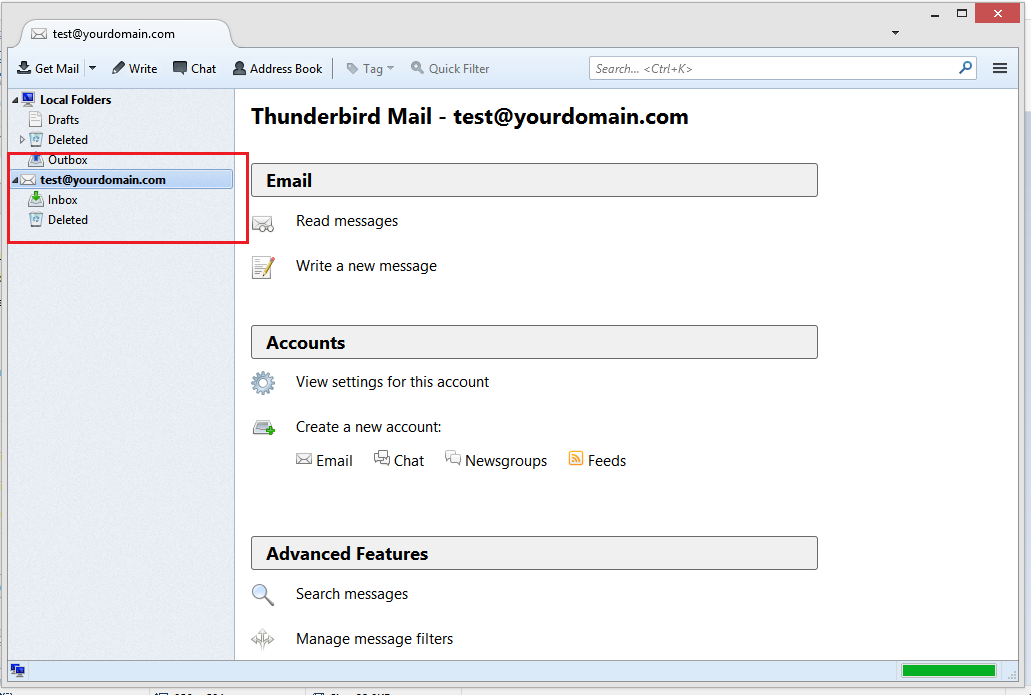Click the orange Feeds RSS icon

click(x=576, y=458)
